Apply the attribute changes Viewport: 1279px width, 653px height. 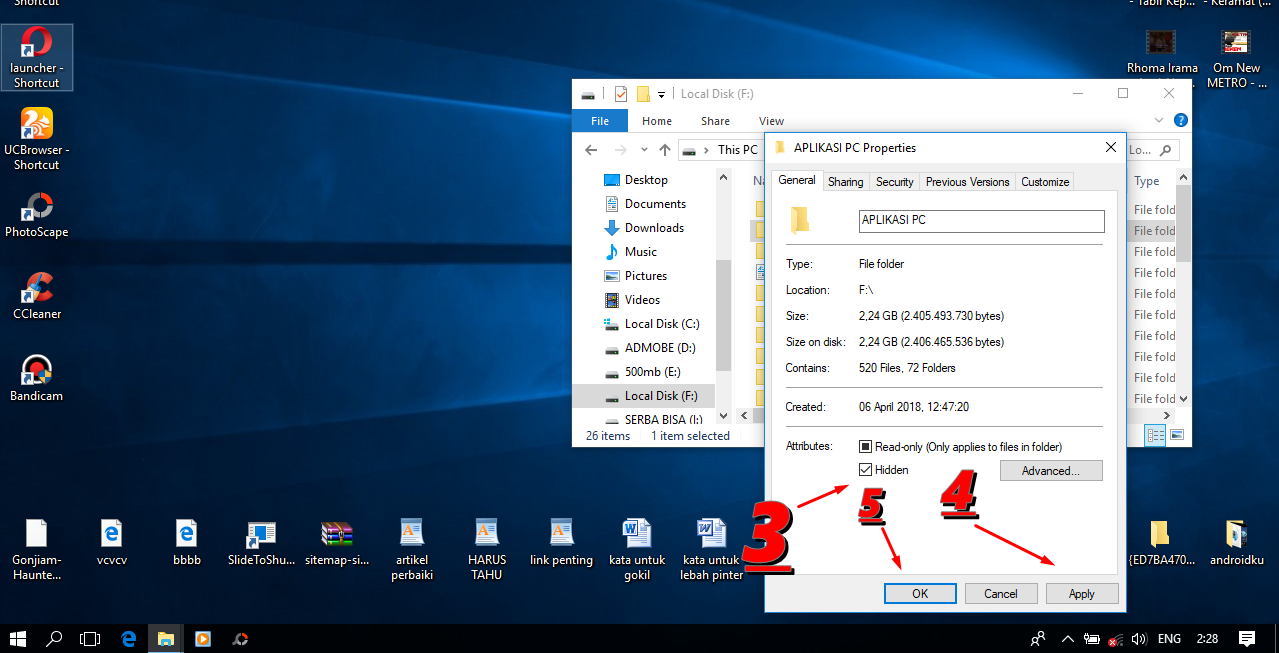pyautogui.click(x=1082, y=593)
